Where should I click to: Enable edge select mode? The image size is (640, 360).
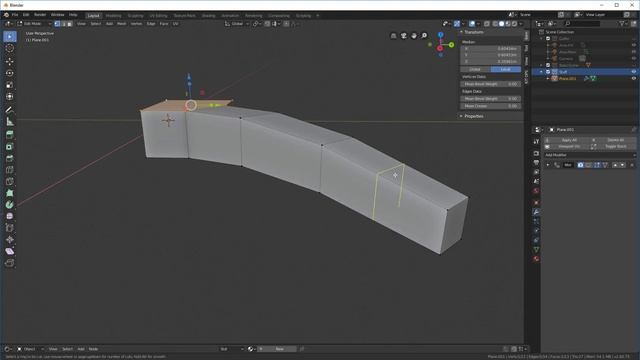coord(64,24)
